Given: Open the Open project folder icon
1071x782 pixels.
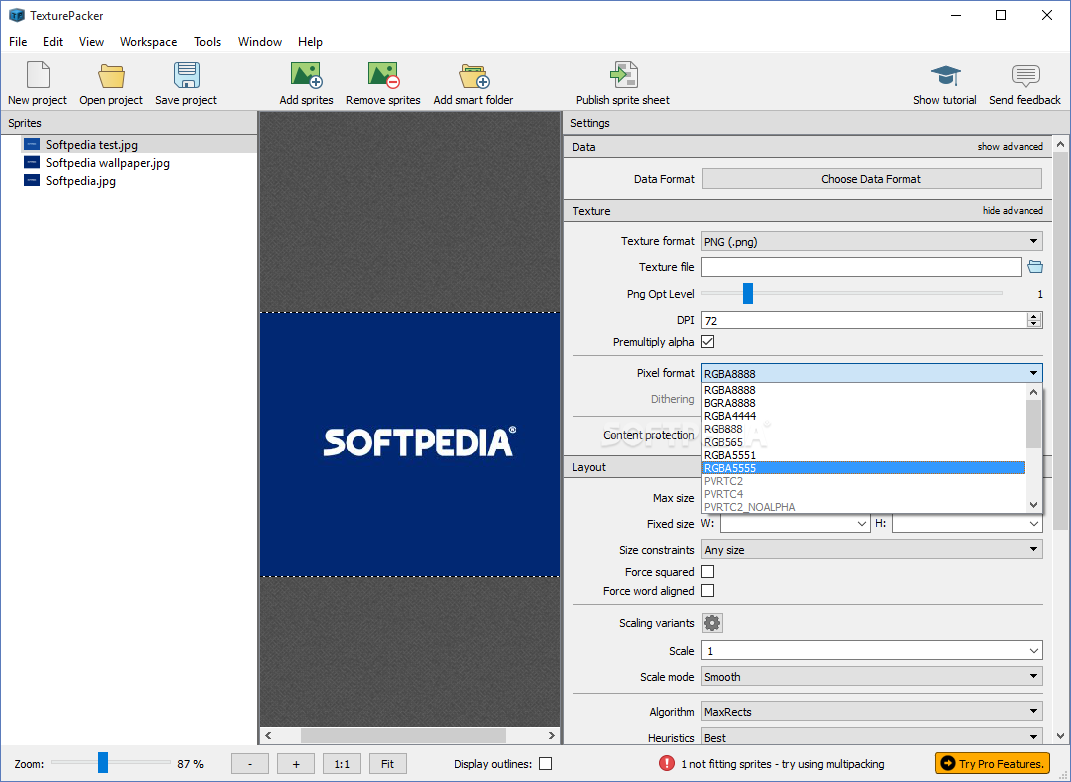Looking at the screenshot, I should click(x=111, y=75).
